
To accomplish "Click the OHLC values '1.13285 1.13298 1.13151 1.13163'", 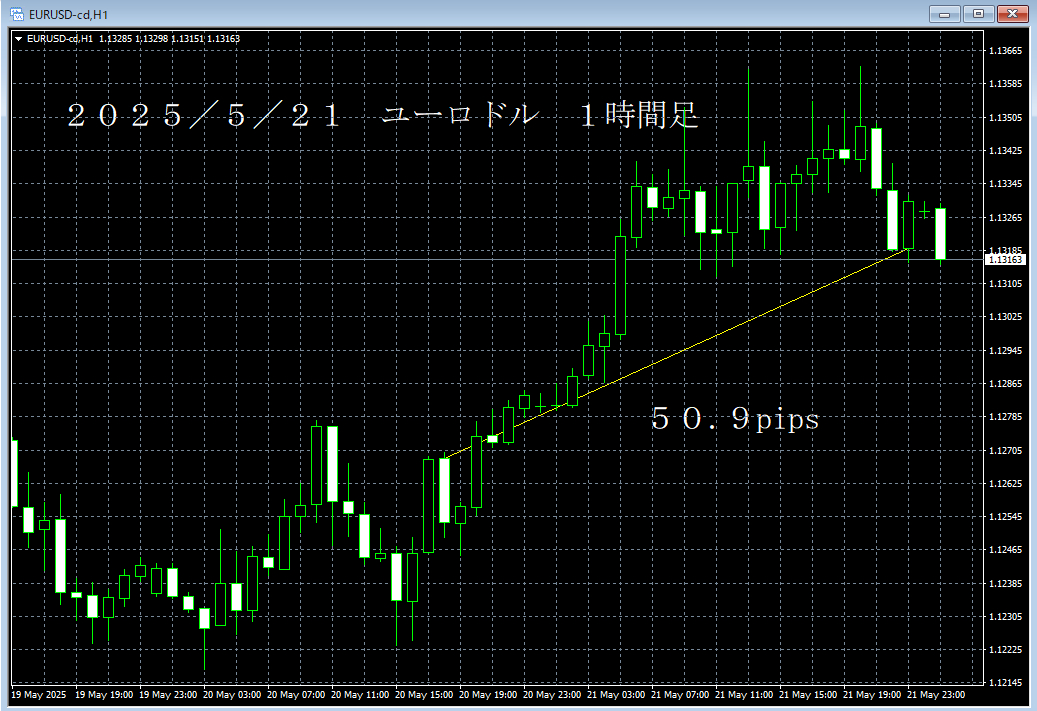I will tap(169, 39).
